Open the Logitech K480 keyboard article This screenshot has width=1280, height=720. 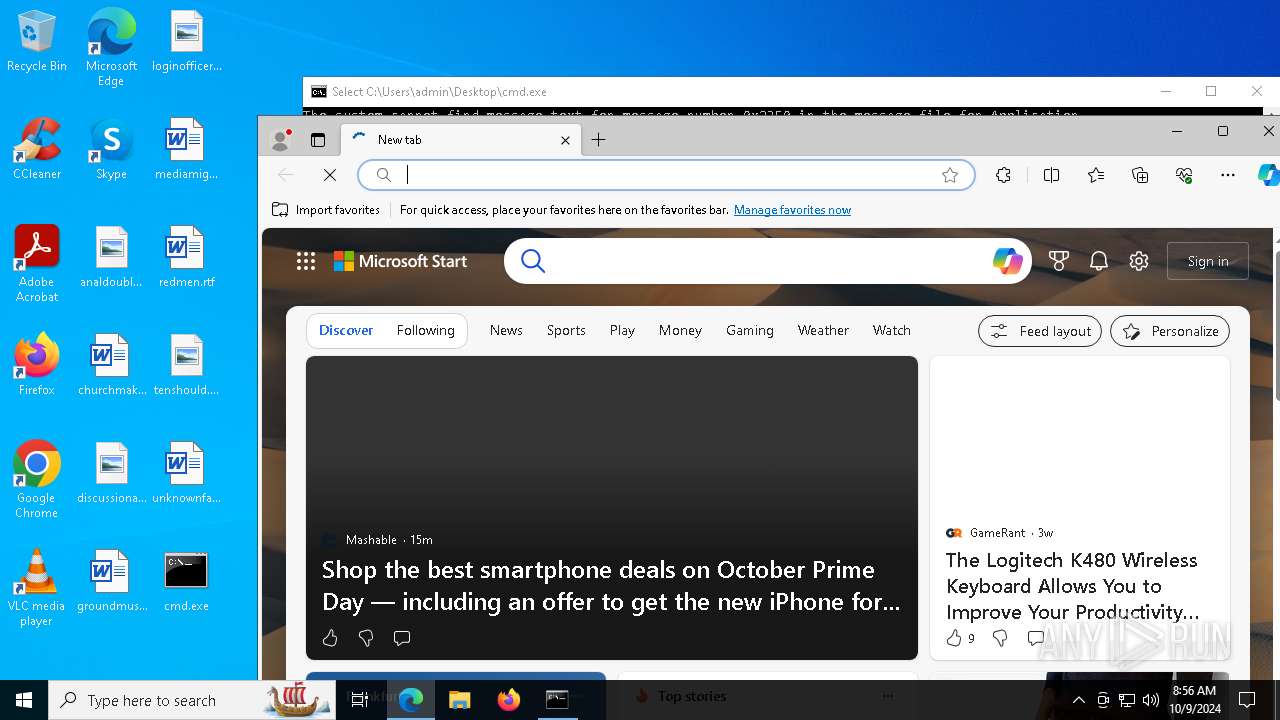point(1072,586)
